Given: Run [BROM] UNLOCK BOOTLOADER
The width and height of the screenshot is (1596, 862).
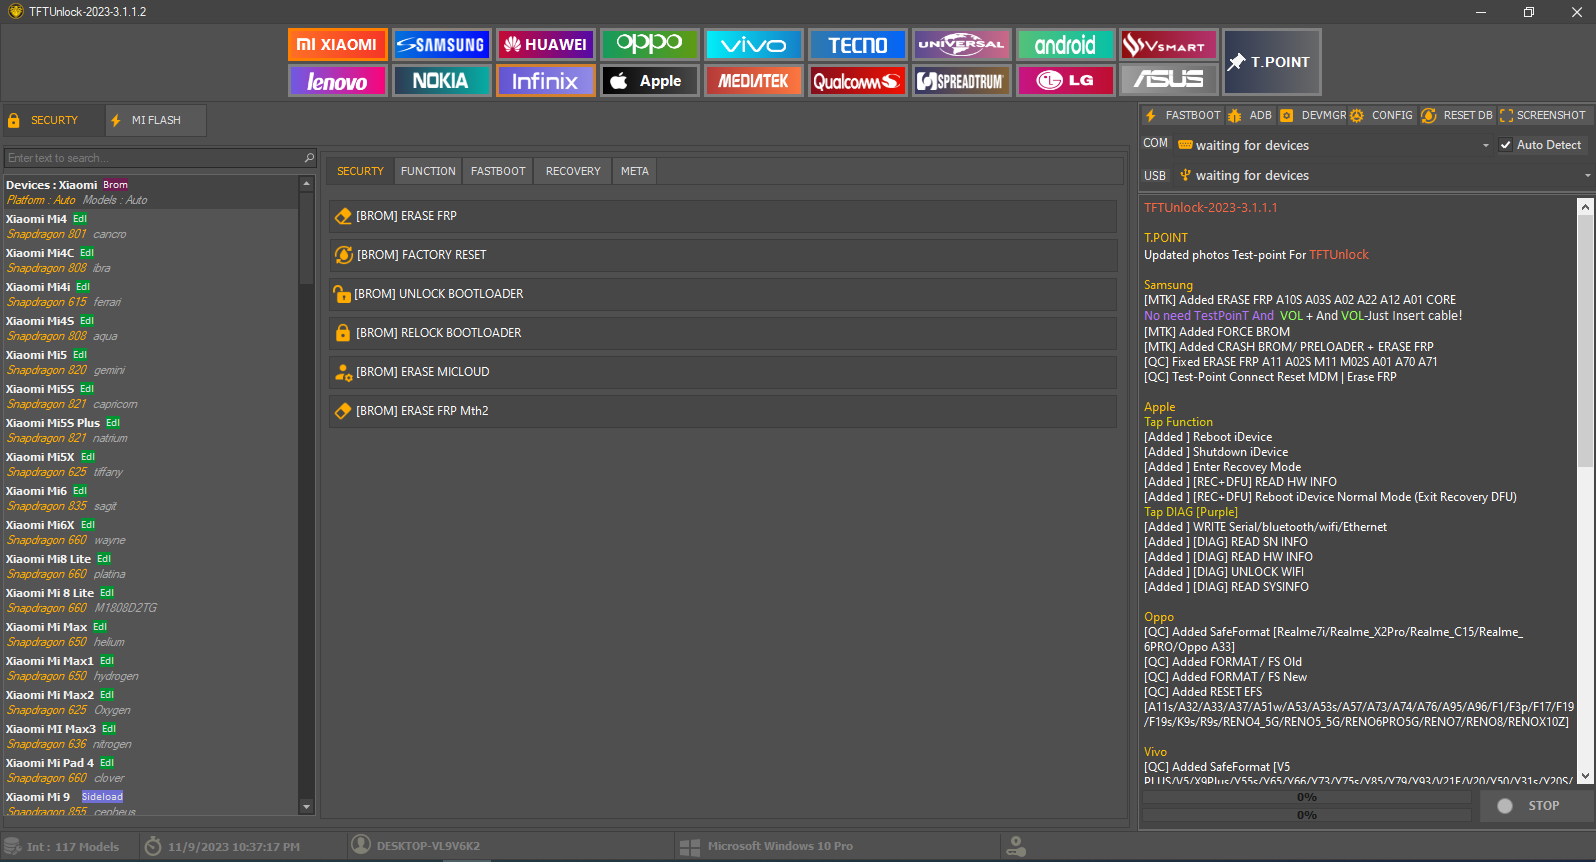Looking at the screenshot, I should pyautogui.click(x=722, y=294).
